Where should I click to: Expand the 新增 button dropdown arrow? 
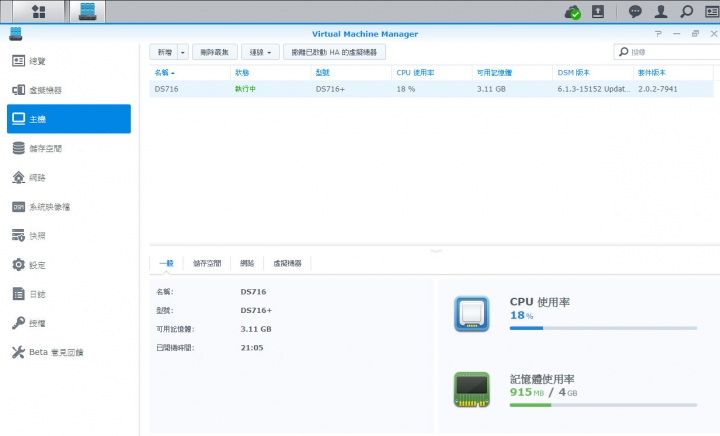(x=183, y=52)
